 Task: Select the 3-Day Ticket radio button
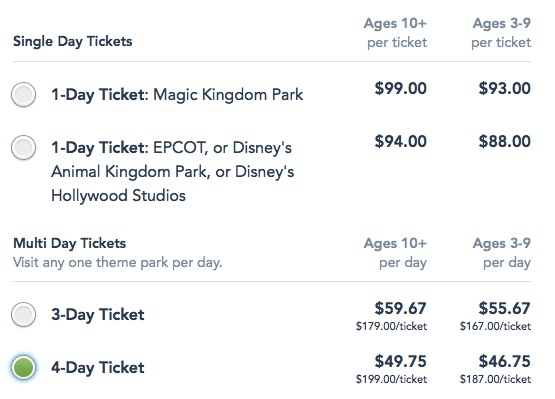[x=23, y=314]
